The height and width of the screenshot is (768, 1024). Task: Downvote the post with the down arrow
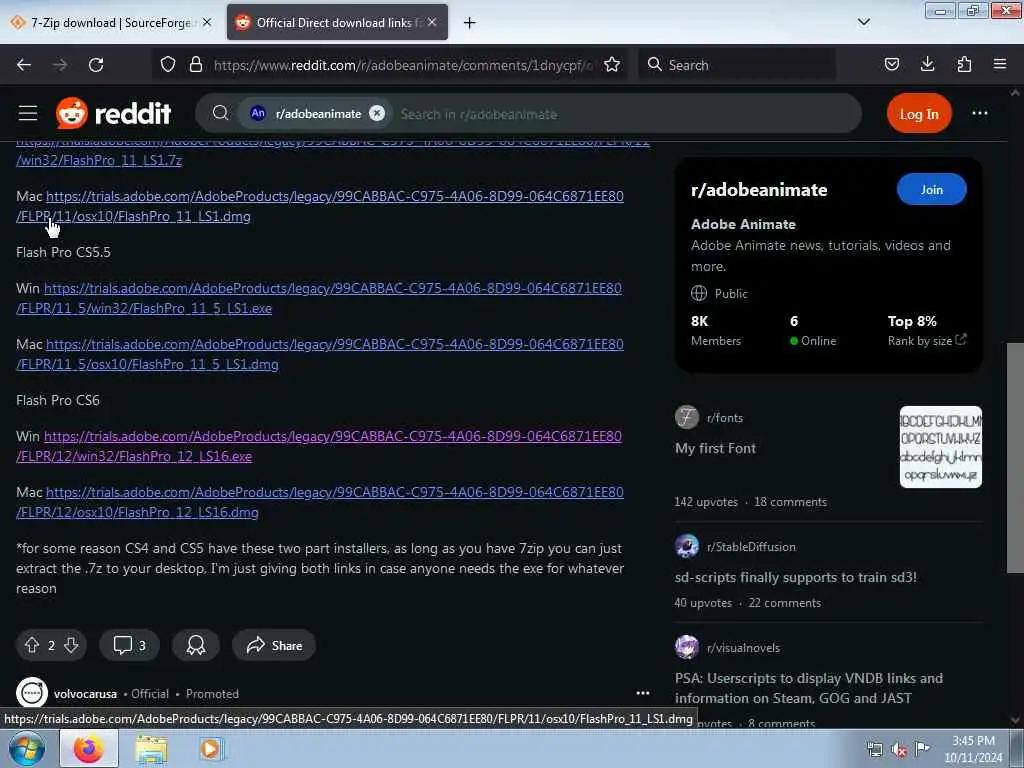tap(71, 645)
